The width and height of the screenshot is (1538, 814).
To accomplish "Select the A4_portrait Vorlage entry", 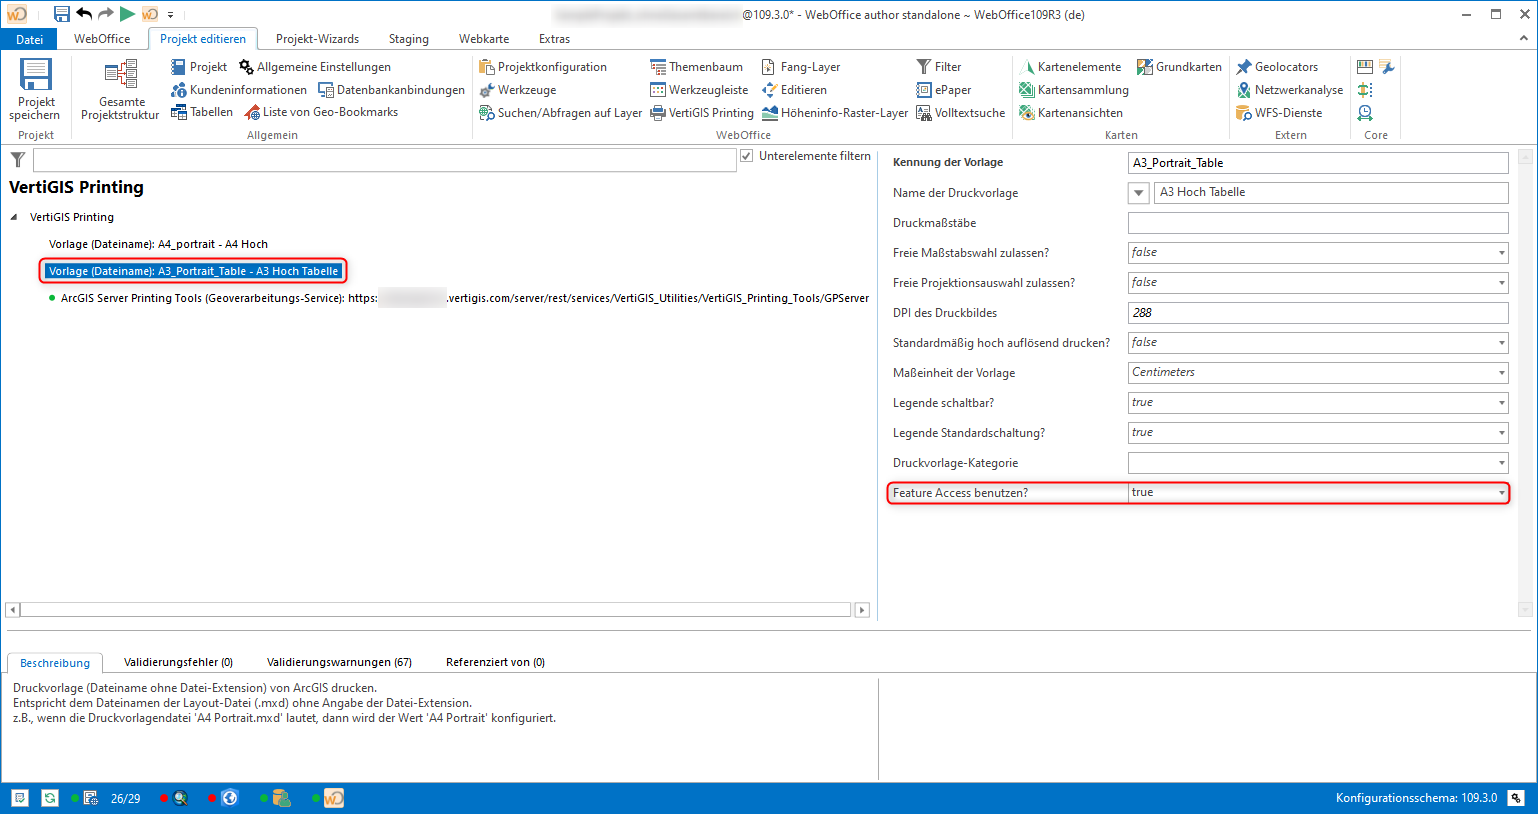I will click(x=160, y=243).
